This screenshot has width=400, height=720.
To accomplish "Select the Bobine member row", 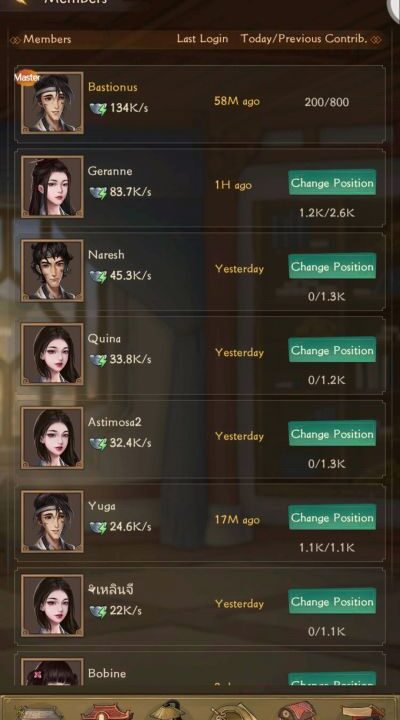I will [200, 670].
